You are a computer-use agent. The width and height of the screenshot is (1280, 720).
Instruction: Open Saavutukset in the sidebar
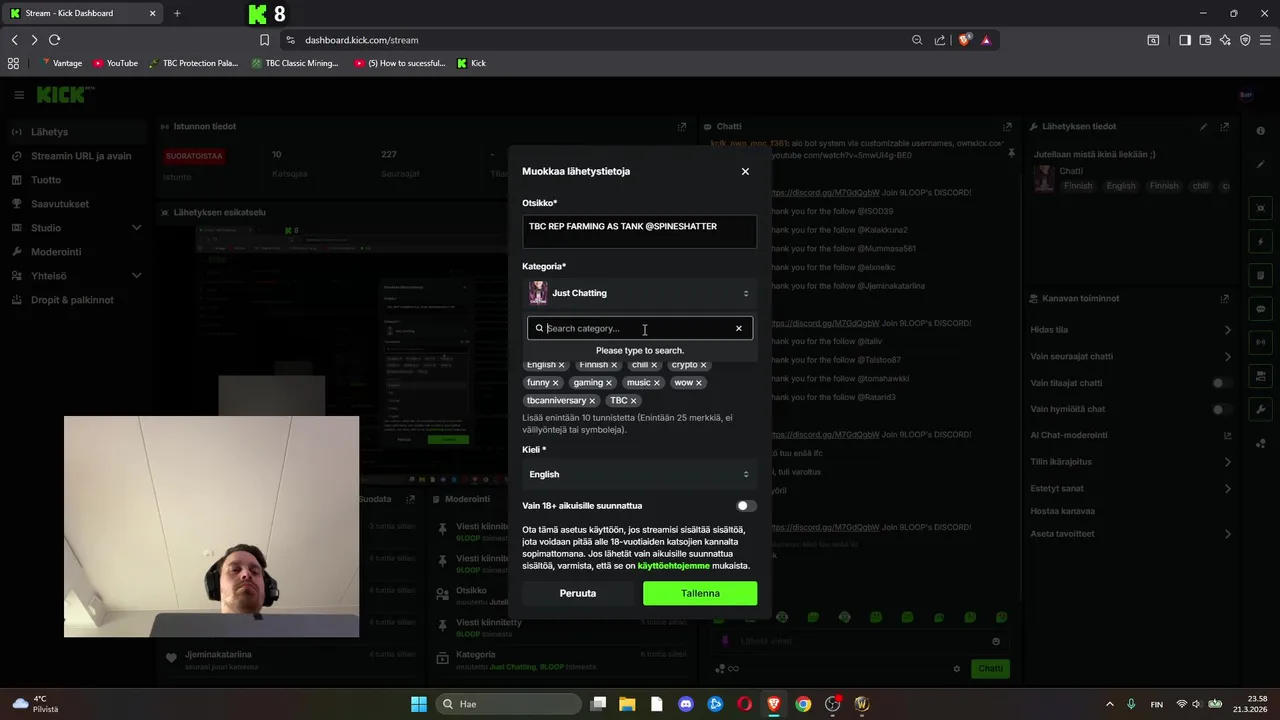tap(75, 204)
